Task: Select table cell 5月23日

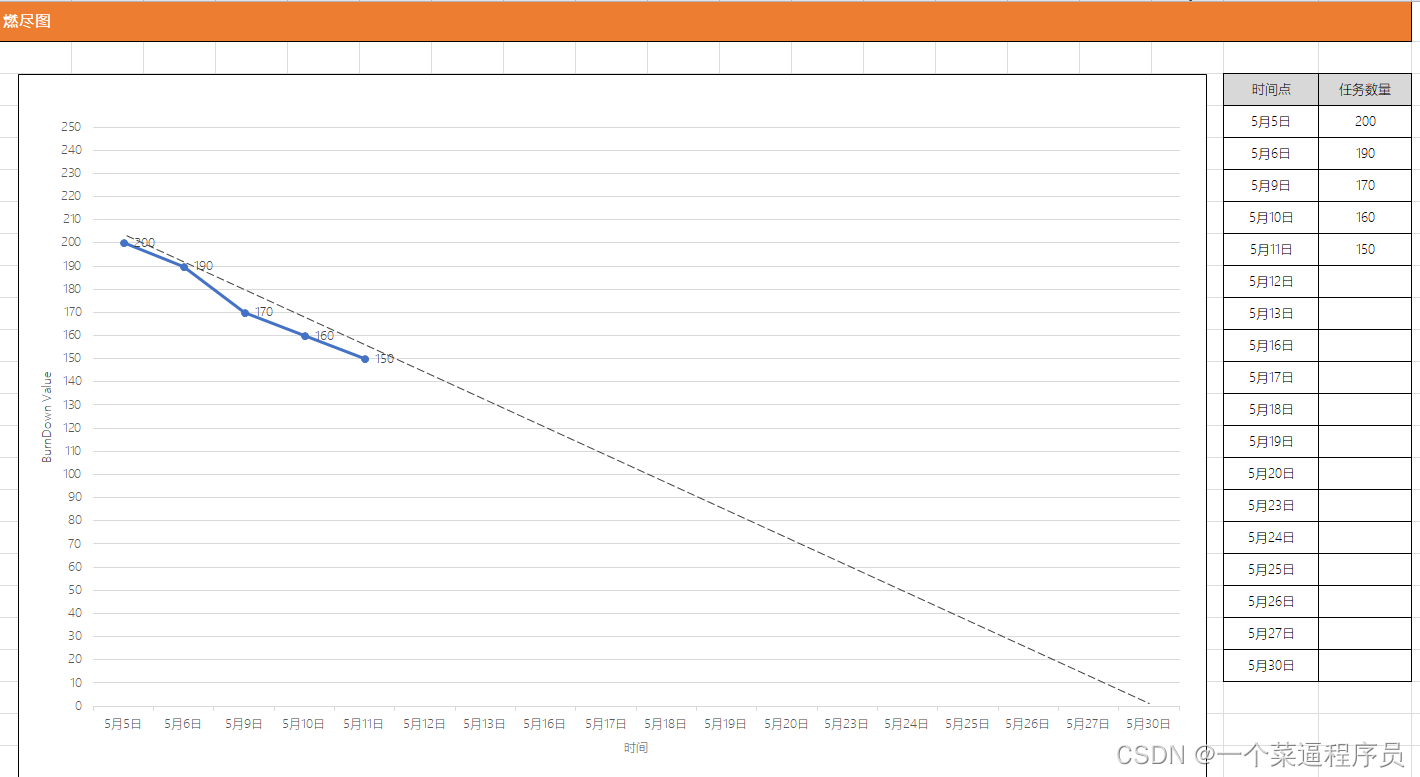Action: pos(1271,505)
